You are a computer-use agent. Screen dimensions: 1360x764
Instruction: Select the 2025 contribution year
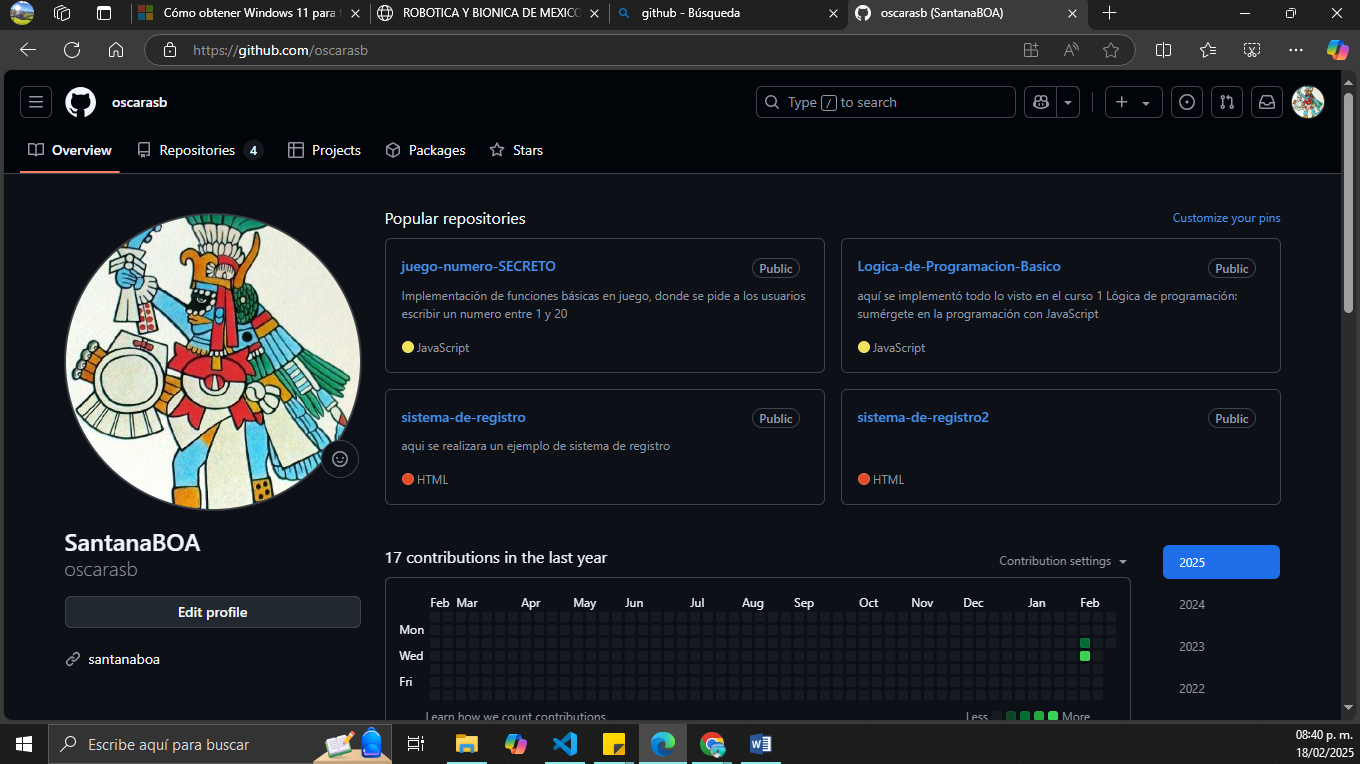1221,562
